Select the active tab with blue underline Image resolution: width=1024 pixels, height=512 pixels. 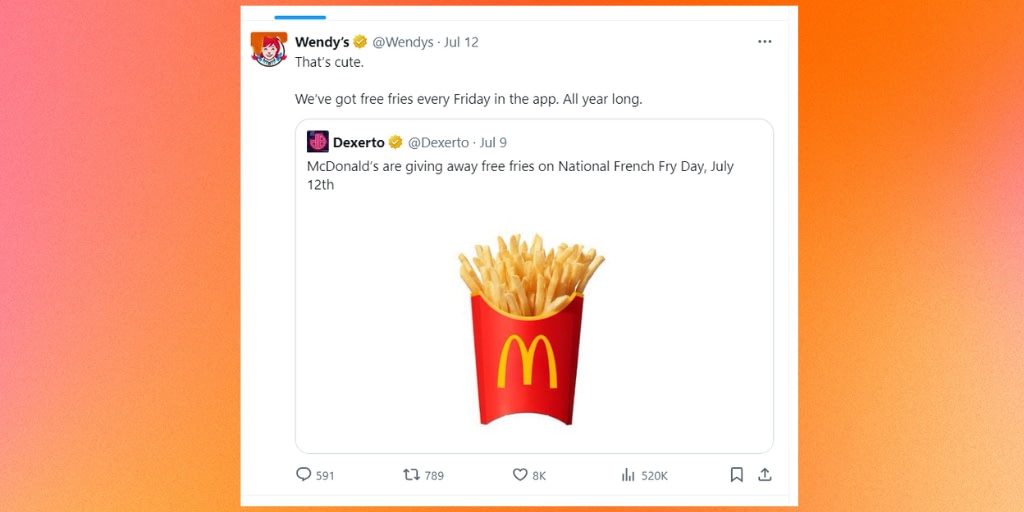click(x=300, y=17)
